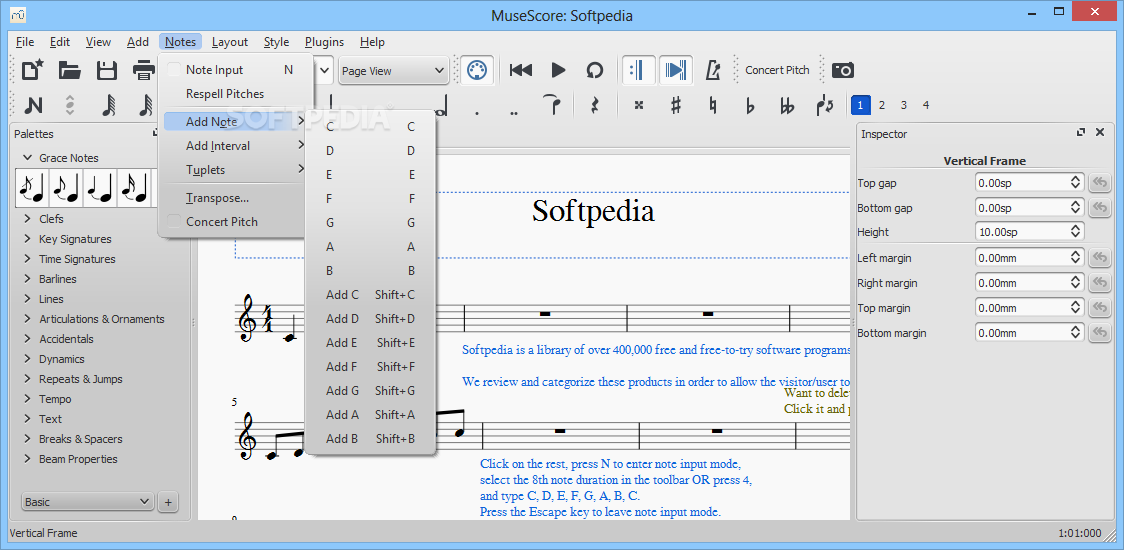The height and width of the screenshot is (550, 1124).
Task: Click the flip stem direction icon
Action: click(824, 105)
